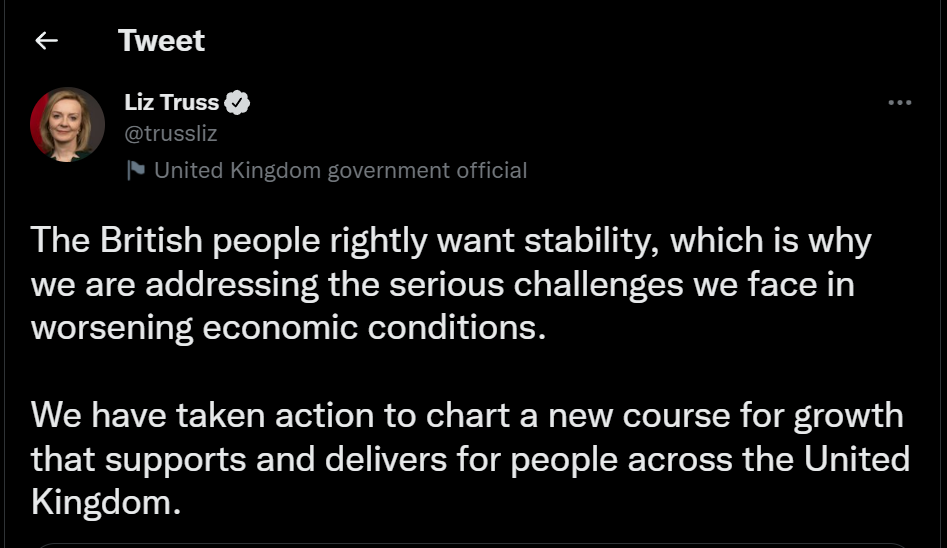Click the United Kingdom government official label

coord(340,171)
